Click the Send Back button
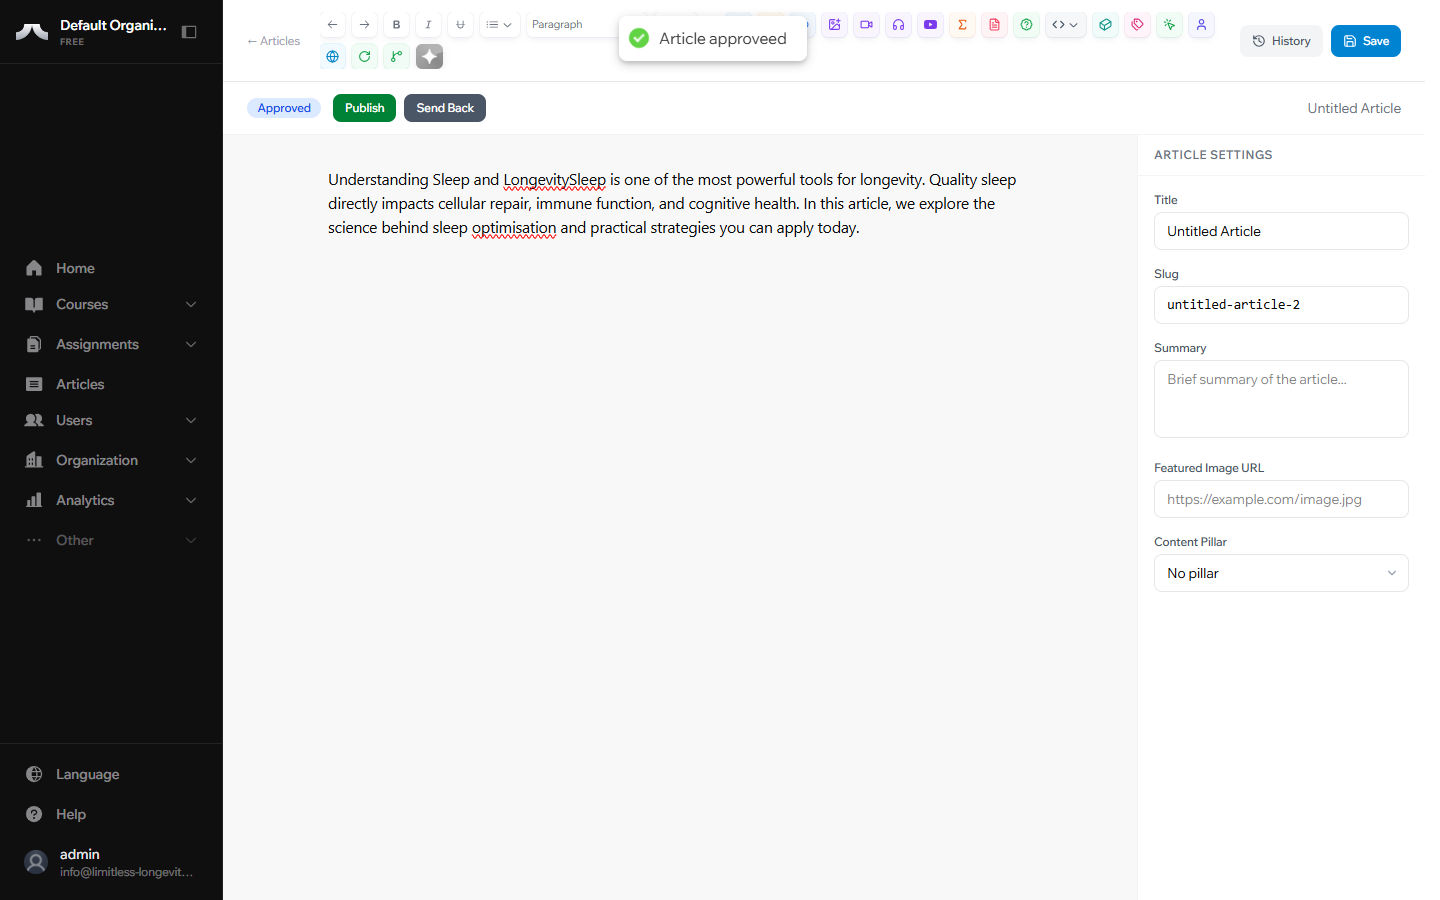The width and height of the screenshot is (1440, 900). (445, 108)
